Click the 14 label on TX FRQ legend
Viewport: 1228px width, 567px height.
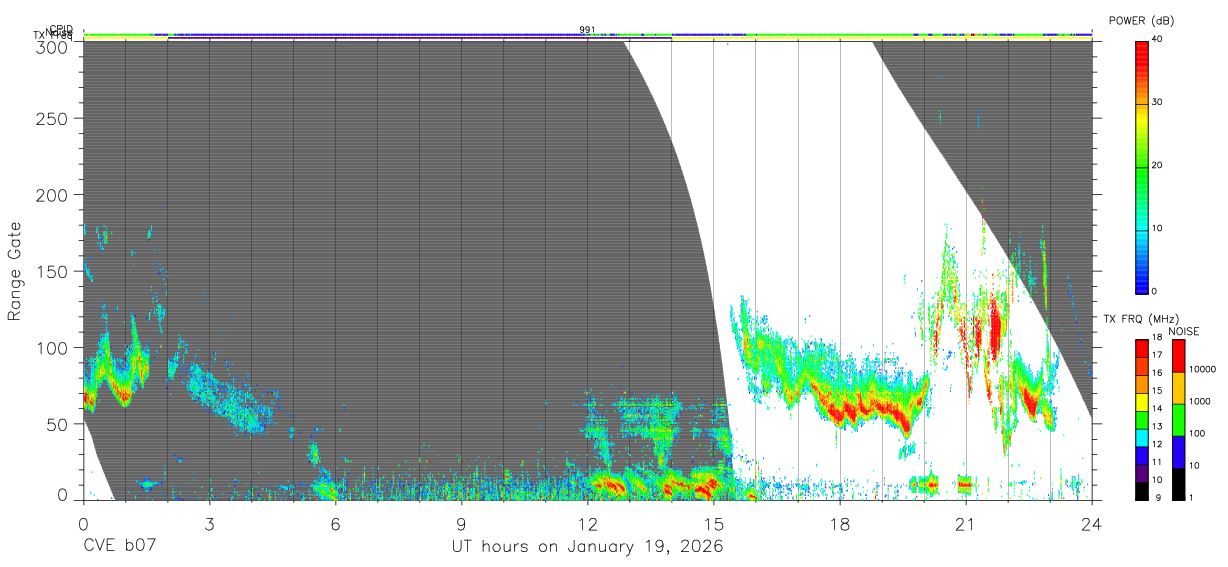coord(1155,408)
